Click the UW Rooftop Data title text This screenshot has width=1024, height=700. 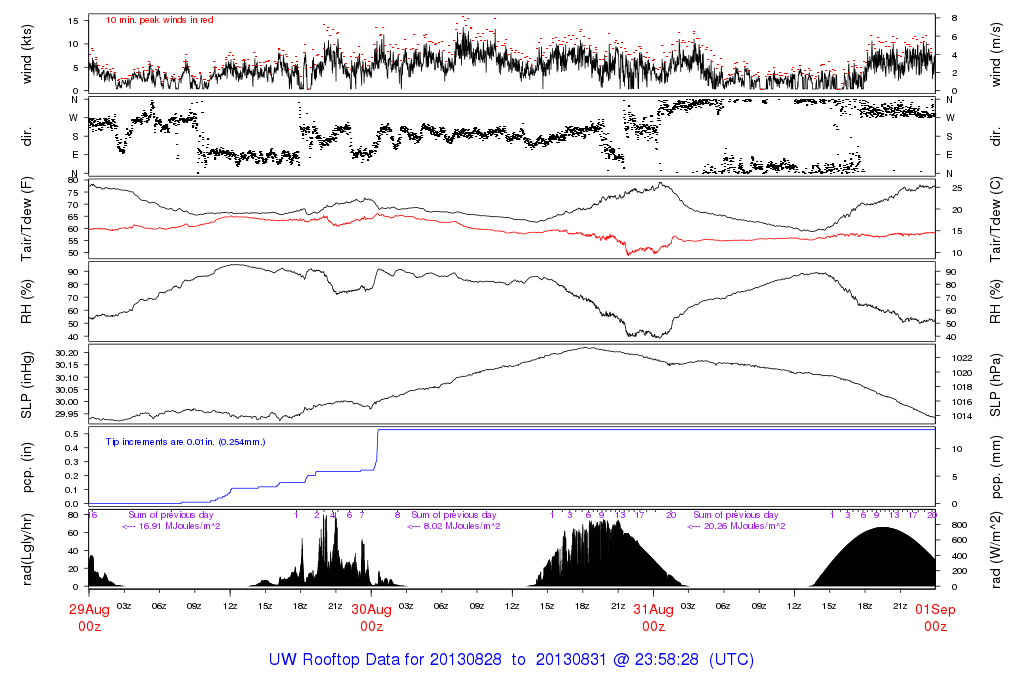pyautogui.click(x=511, y=660)
